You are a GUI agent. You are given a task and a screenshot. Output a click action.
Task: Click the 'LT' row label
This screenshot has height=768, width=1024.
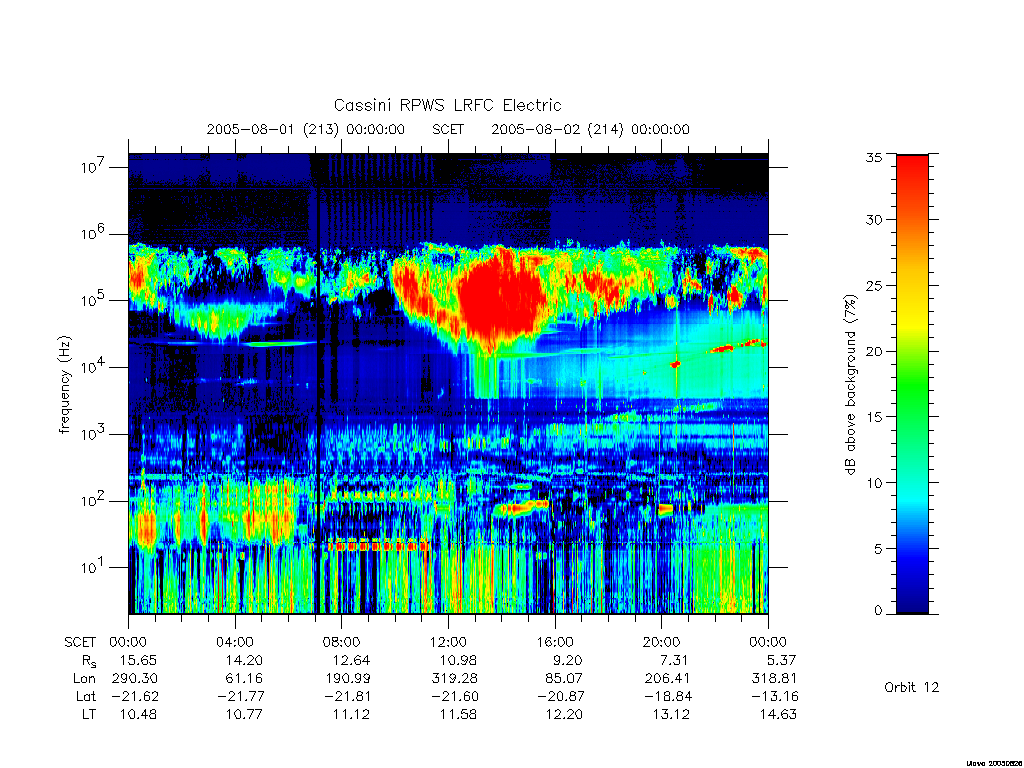[x=89, y=714]
